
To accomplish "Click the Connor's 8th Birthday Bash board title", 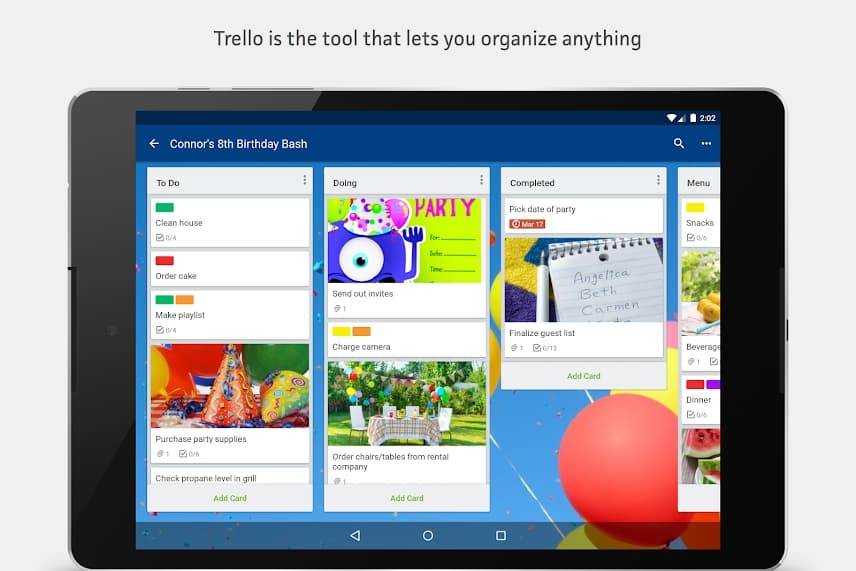I will pyautogui.click(x=239, y=144).
